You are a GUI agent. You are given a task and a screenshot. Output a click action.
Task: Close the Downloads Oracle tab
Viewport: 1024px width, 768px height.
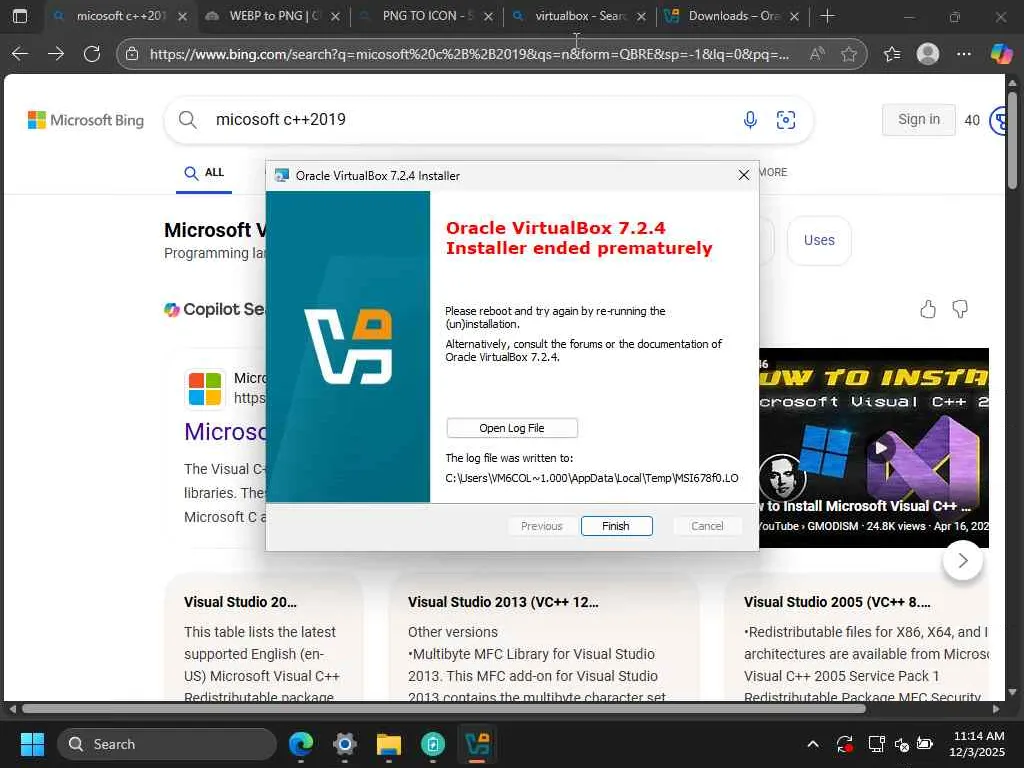click(x=794, y=16)
